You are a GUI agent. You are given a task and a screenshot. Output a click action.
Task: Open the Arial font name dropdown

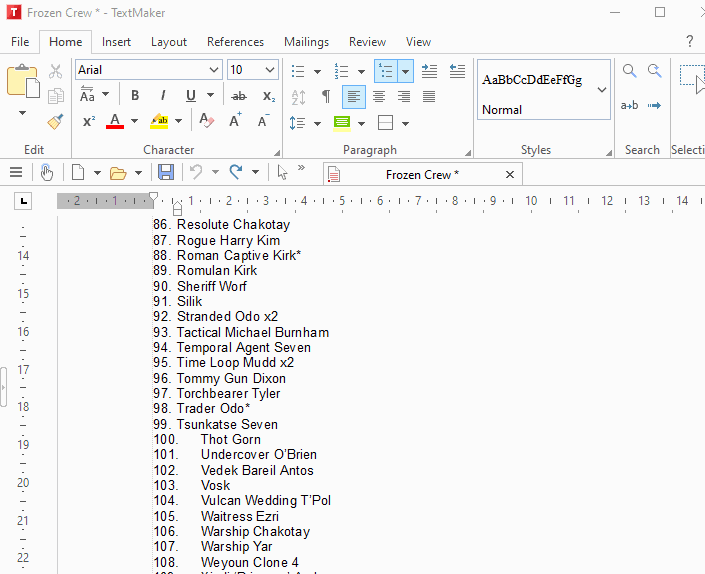214,70
